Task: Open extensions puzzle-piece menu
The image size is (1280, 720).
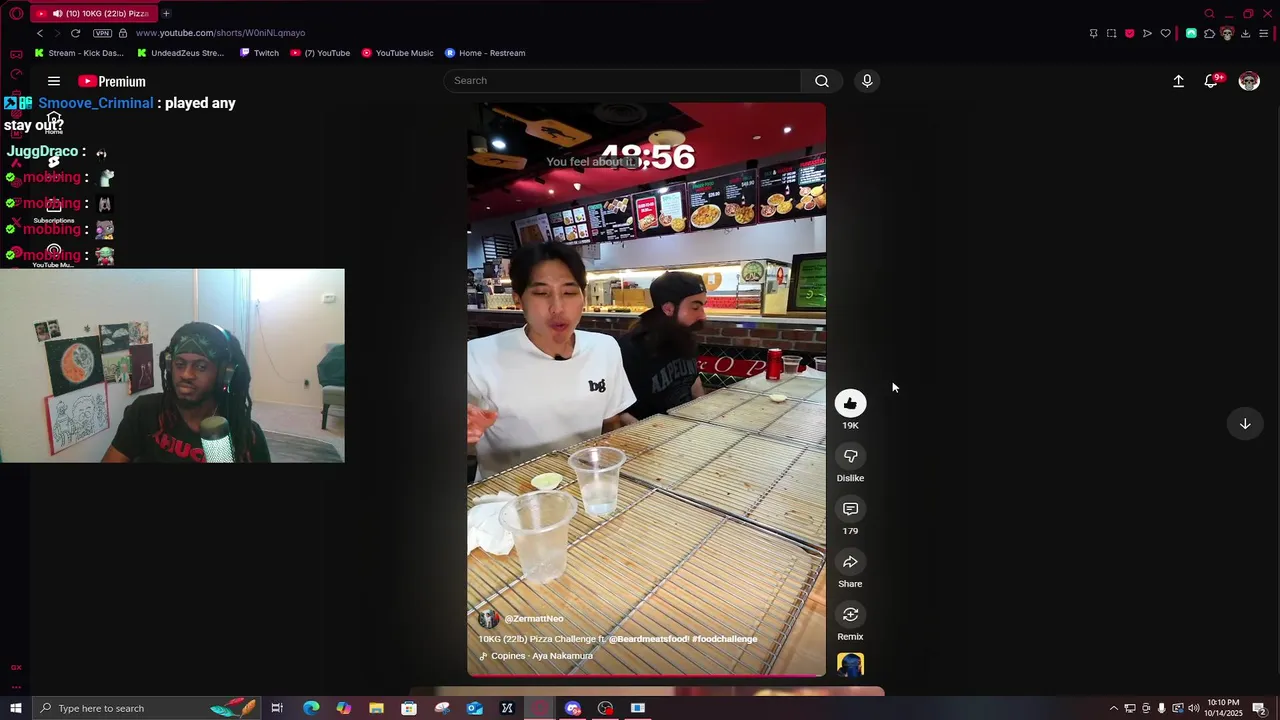Action: click(x=1209, y=33)
